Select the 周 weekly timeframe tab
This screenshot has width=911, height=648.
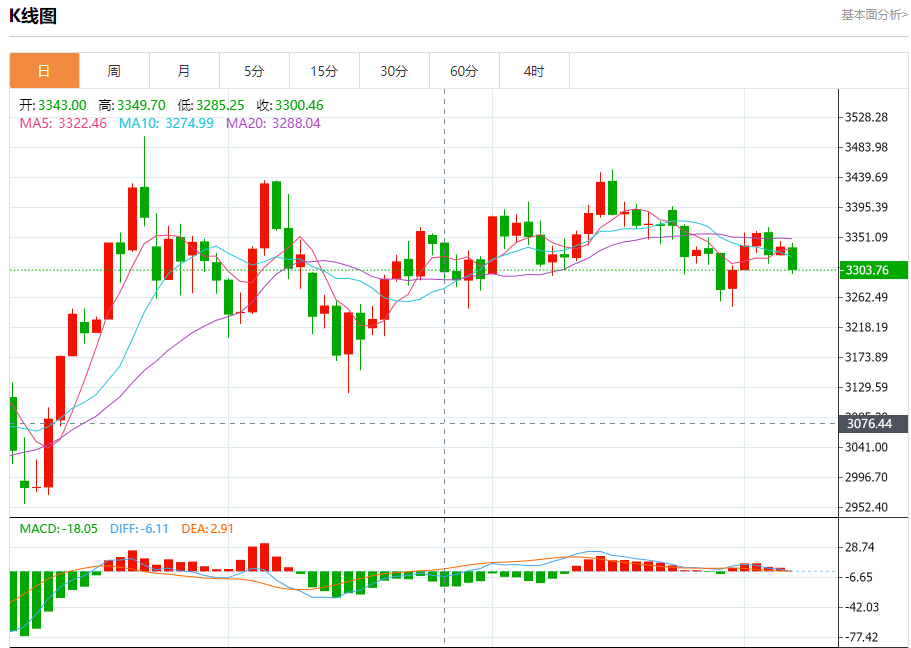coord(114,71)
